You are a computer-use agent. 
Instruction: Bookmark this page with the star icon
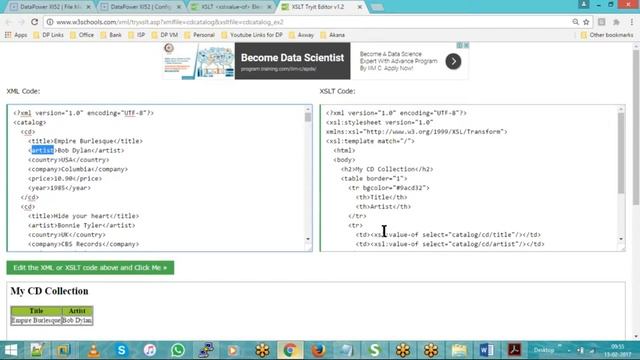(x=586, y=22)
